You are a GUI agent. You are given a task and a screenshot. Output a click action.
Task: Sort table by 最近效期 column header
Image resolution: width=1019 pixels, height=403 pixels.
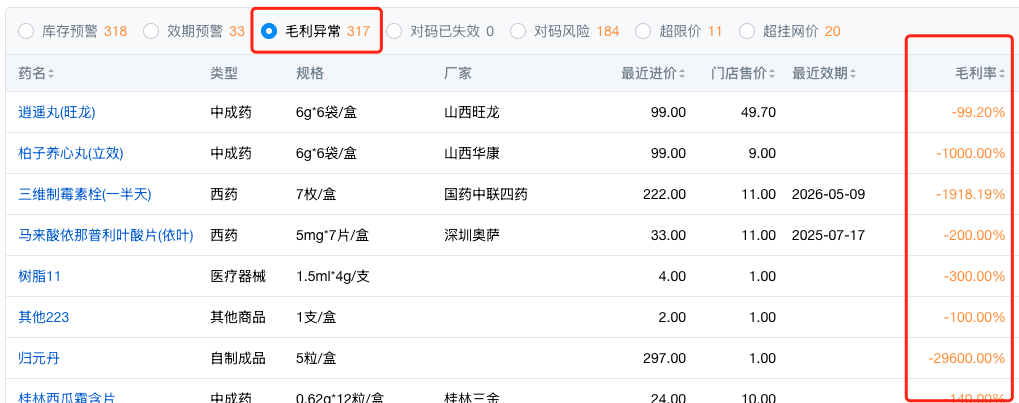(824, 73)
